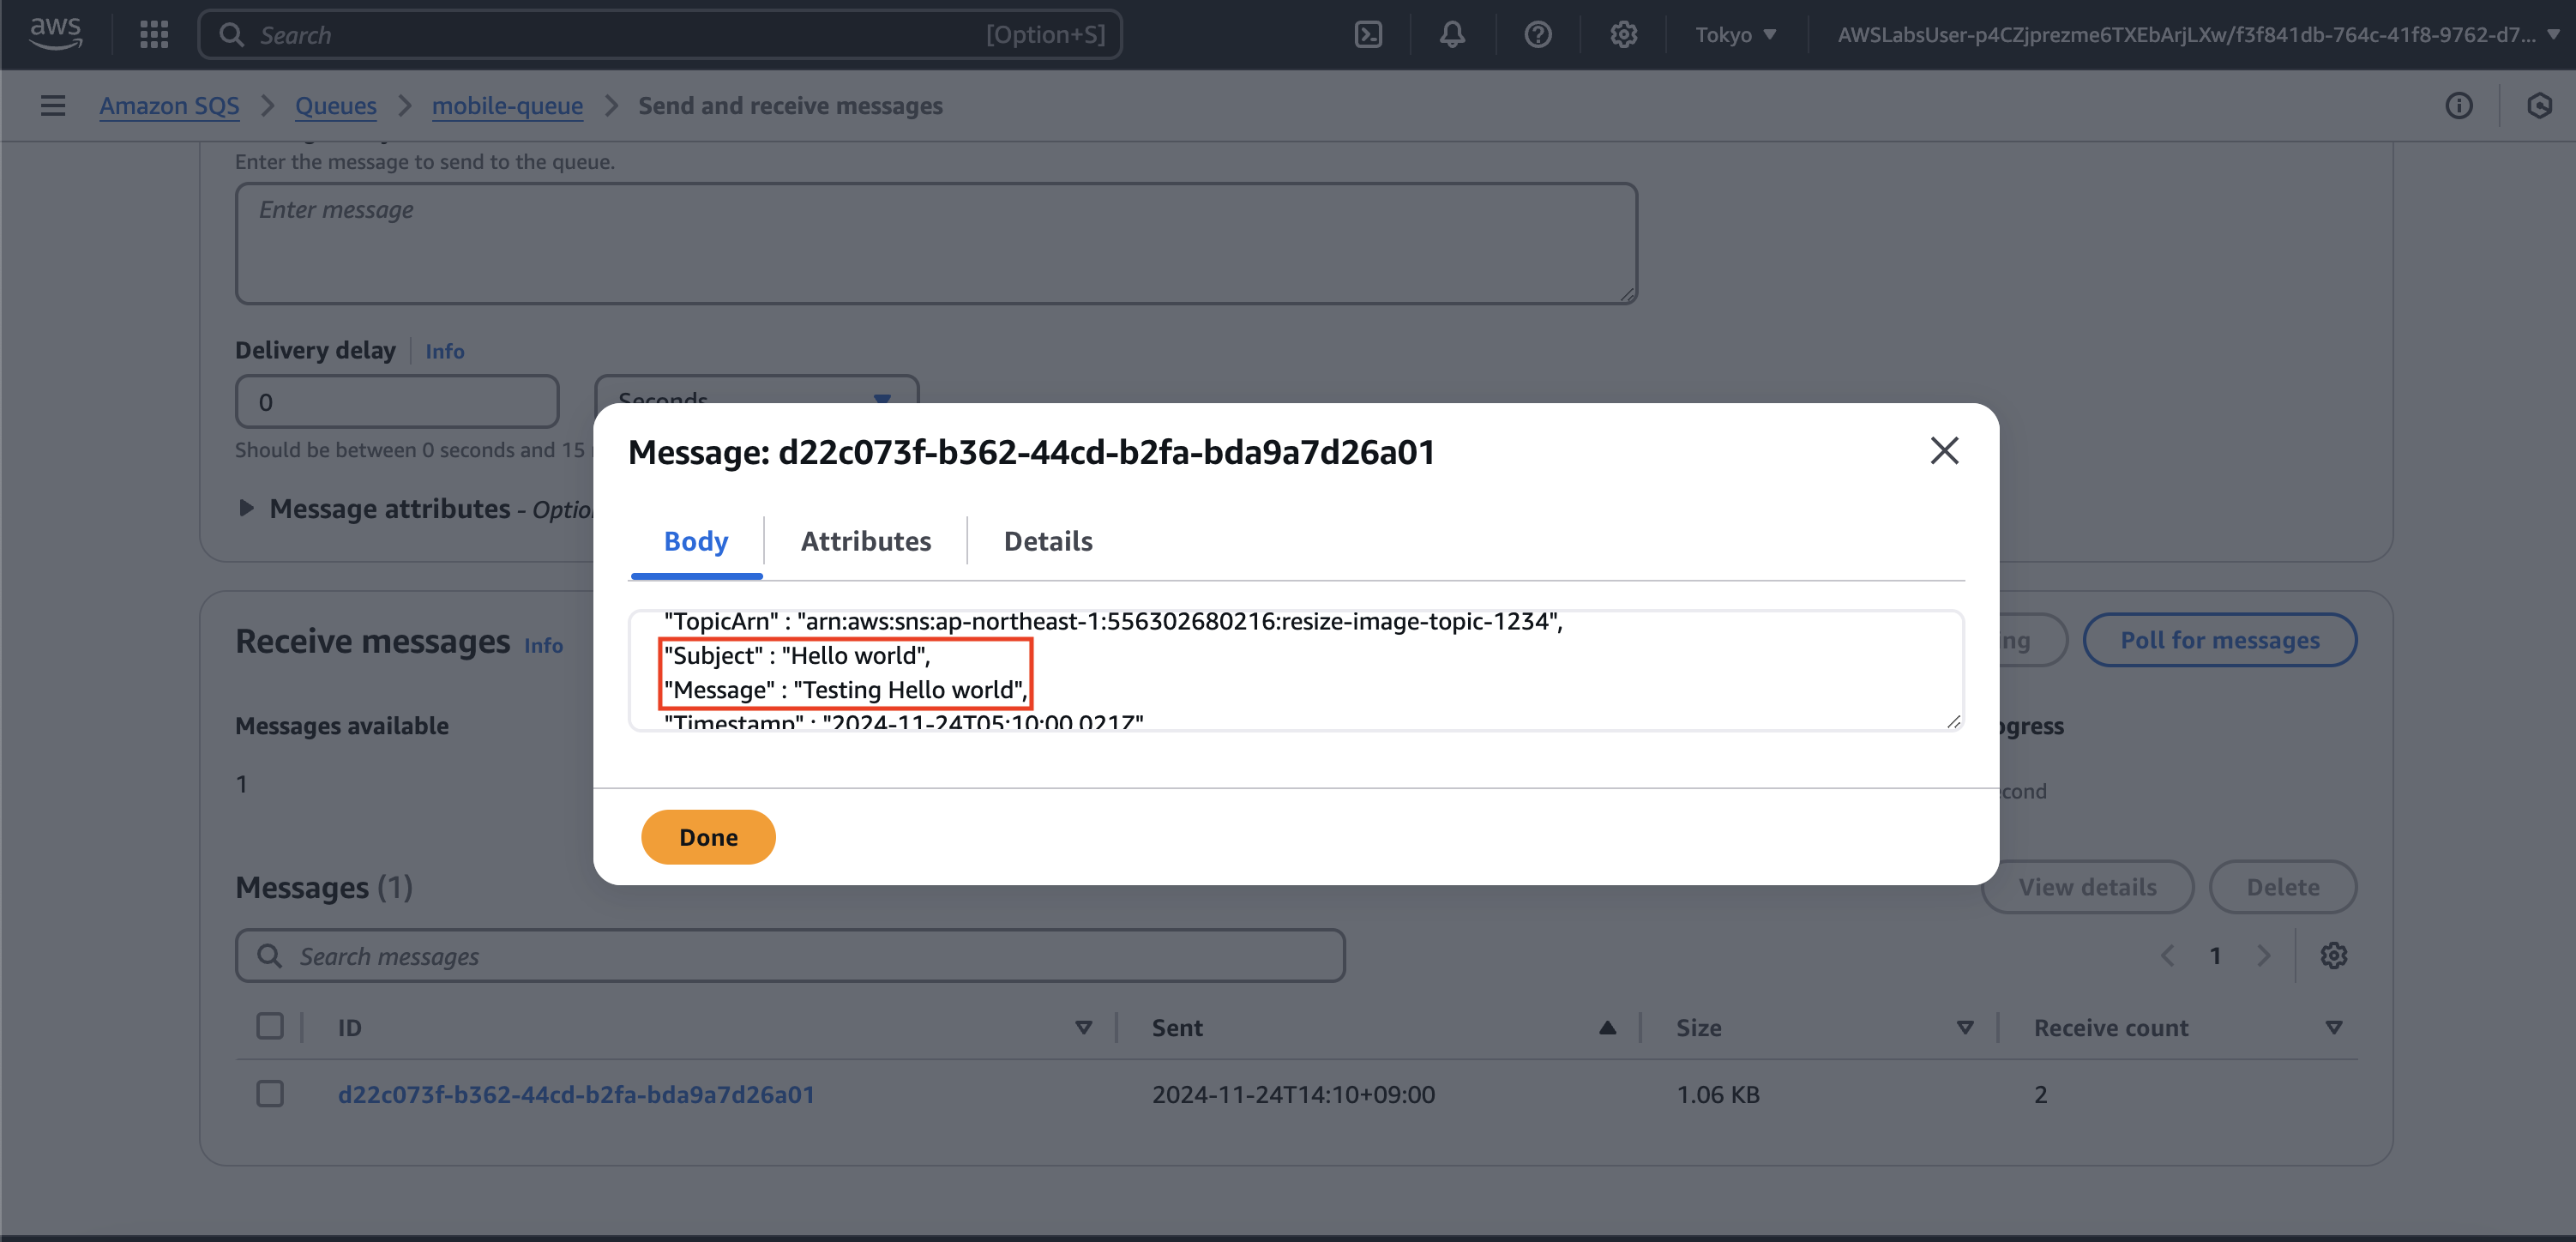2576x1242 pixels.
Task: Toggle the side navigation hamburger menu
Action: click(53, 105)
